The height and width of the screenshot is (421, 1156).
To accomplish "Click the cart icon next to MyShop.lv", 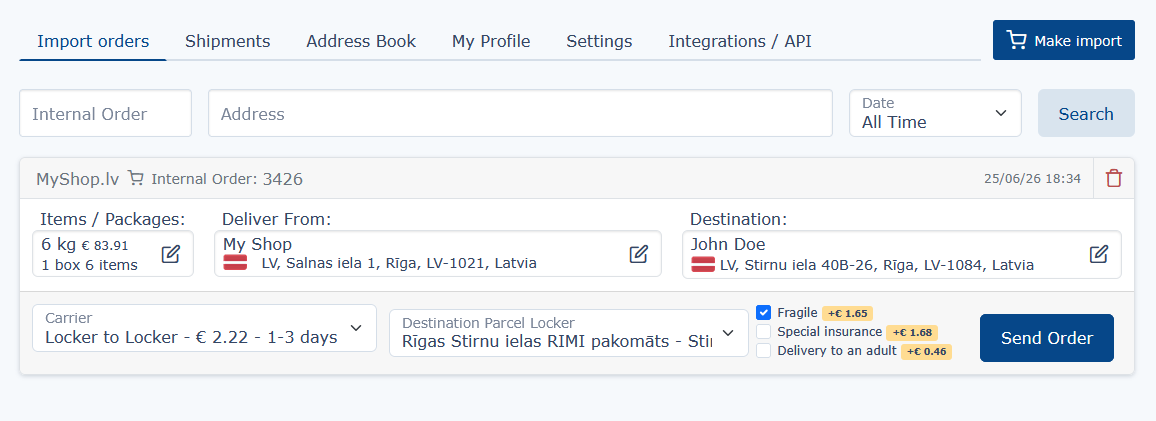I will pos(136,178).
